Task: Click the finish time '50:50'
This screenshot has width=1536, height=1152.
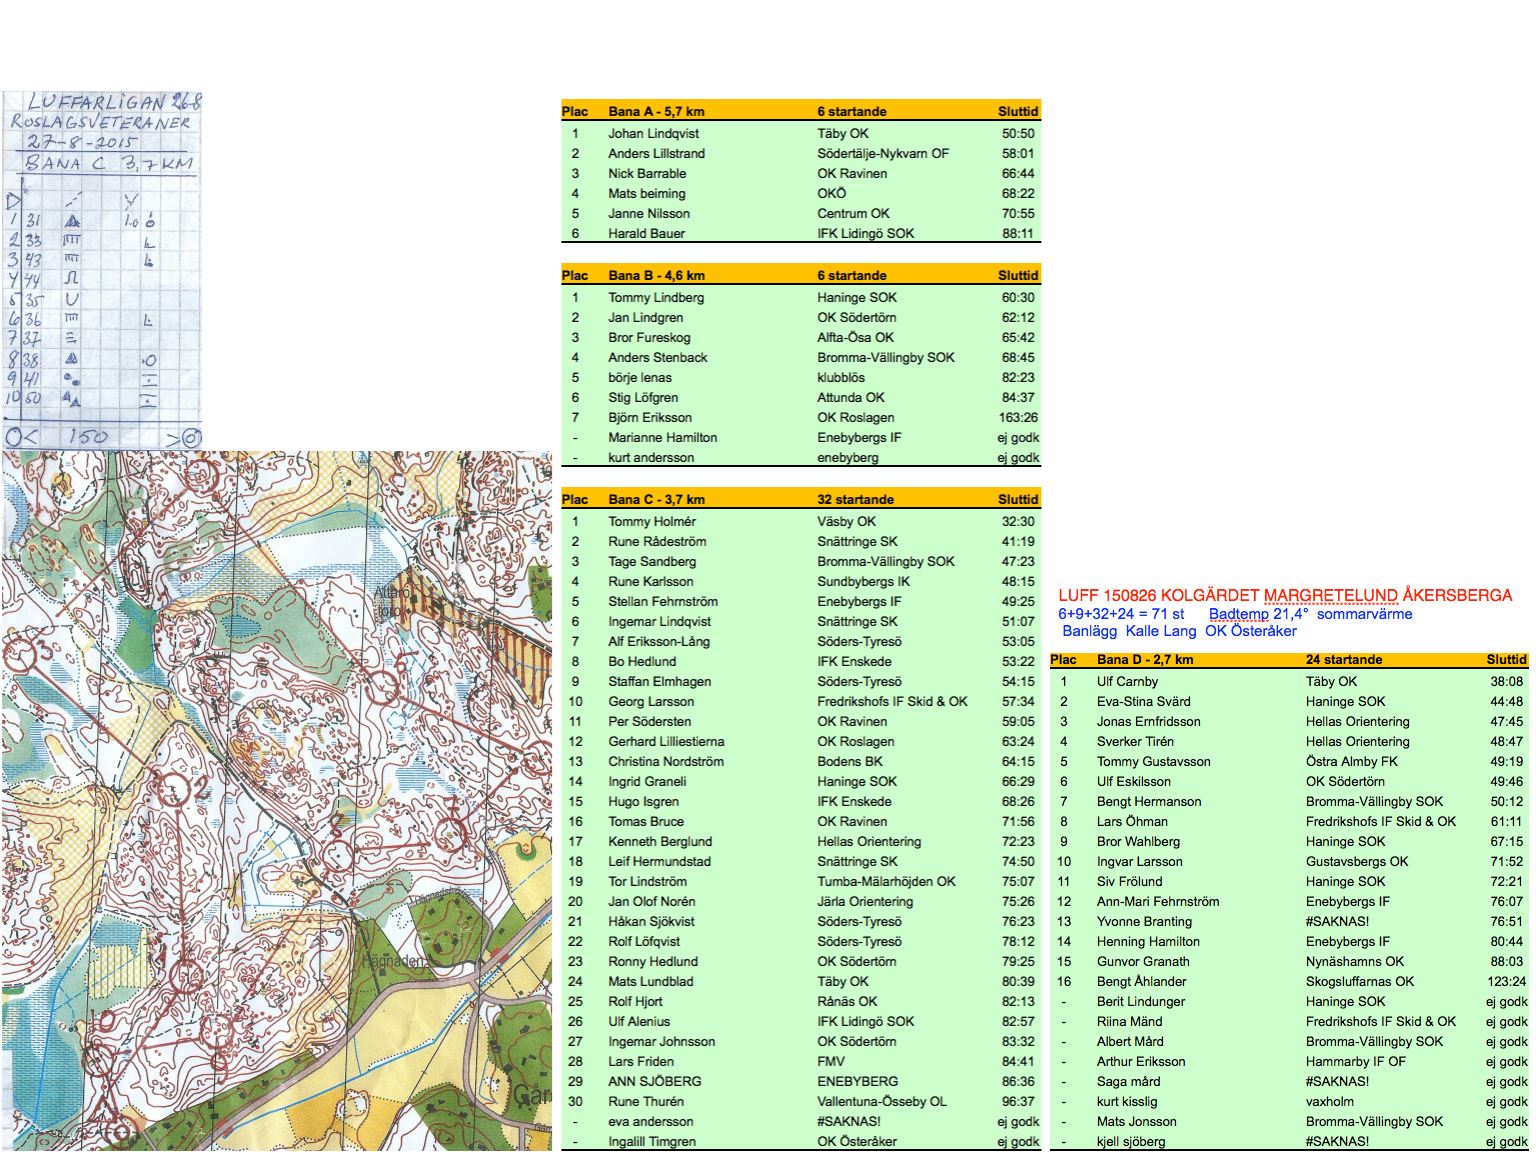Action: 1018,133
